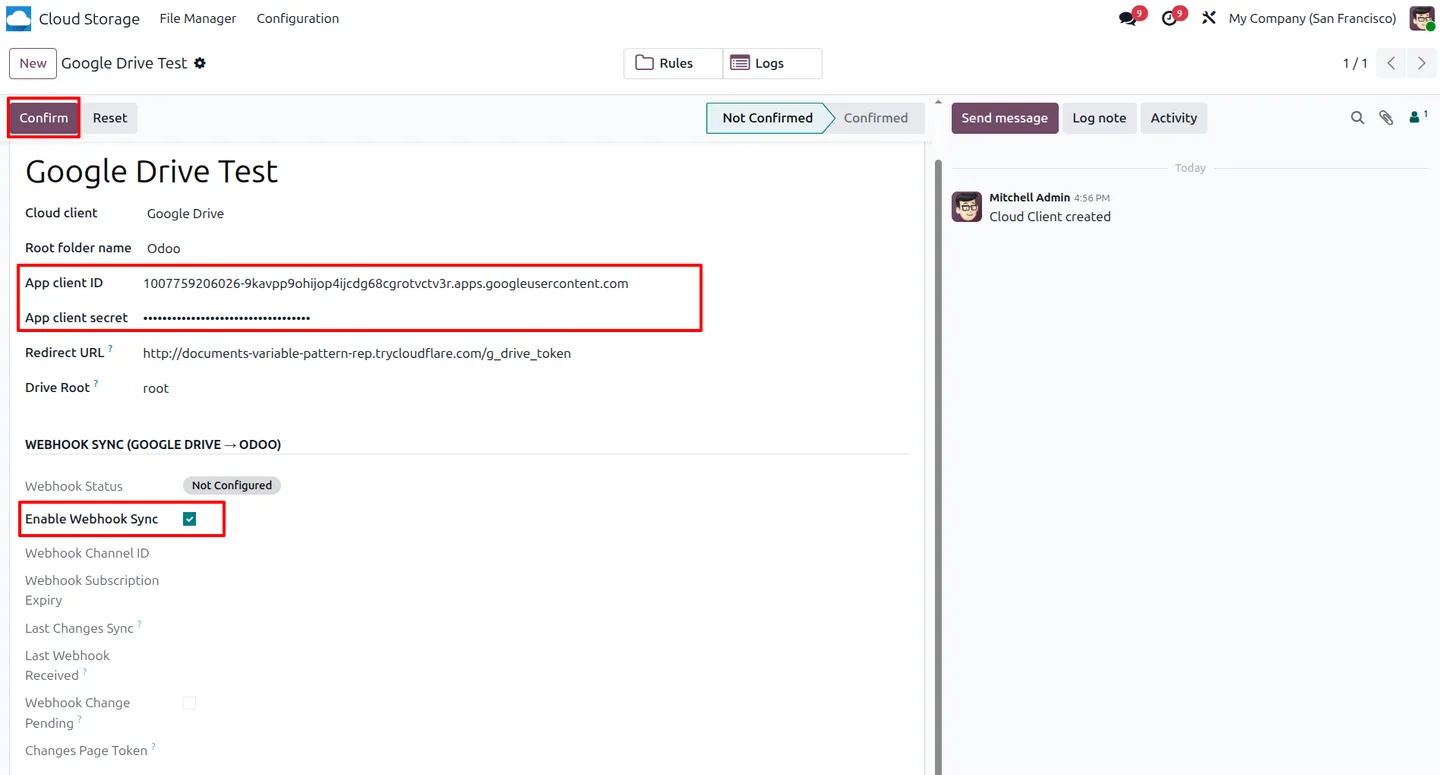Click the Log note button
This screenshot has height=775, width=1440.
(1099, 118)
